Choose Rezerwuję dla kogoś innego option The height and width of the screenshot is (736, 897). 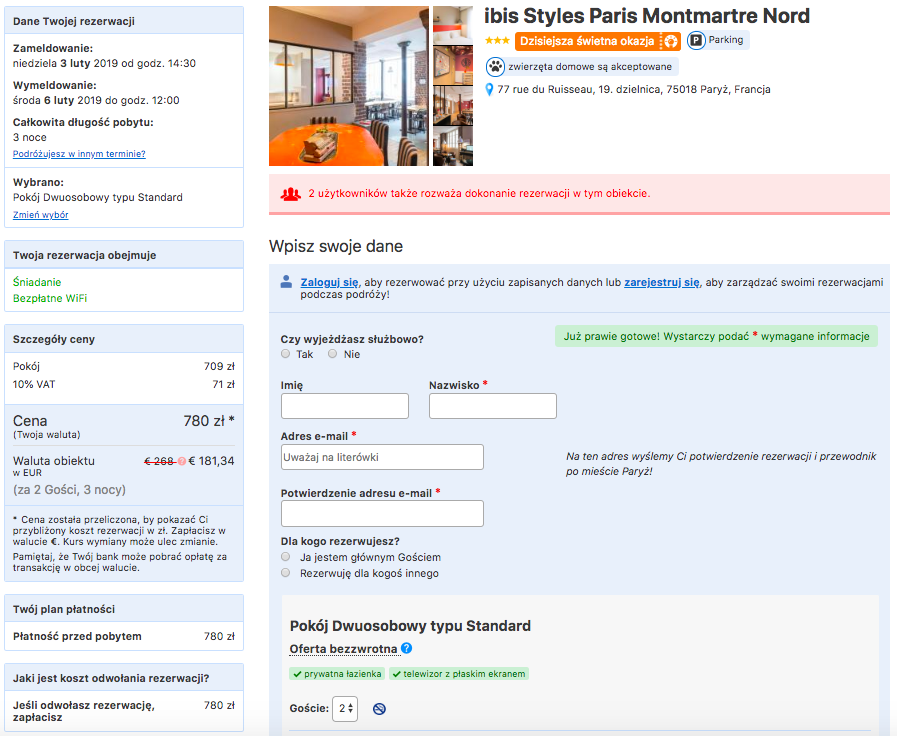click(285, 572)
